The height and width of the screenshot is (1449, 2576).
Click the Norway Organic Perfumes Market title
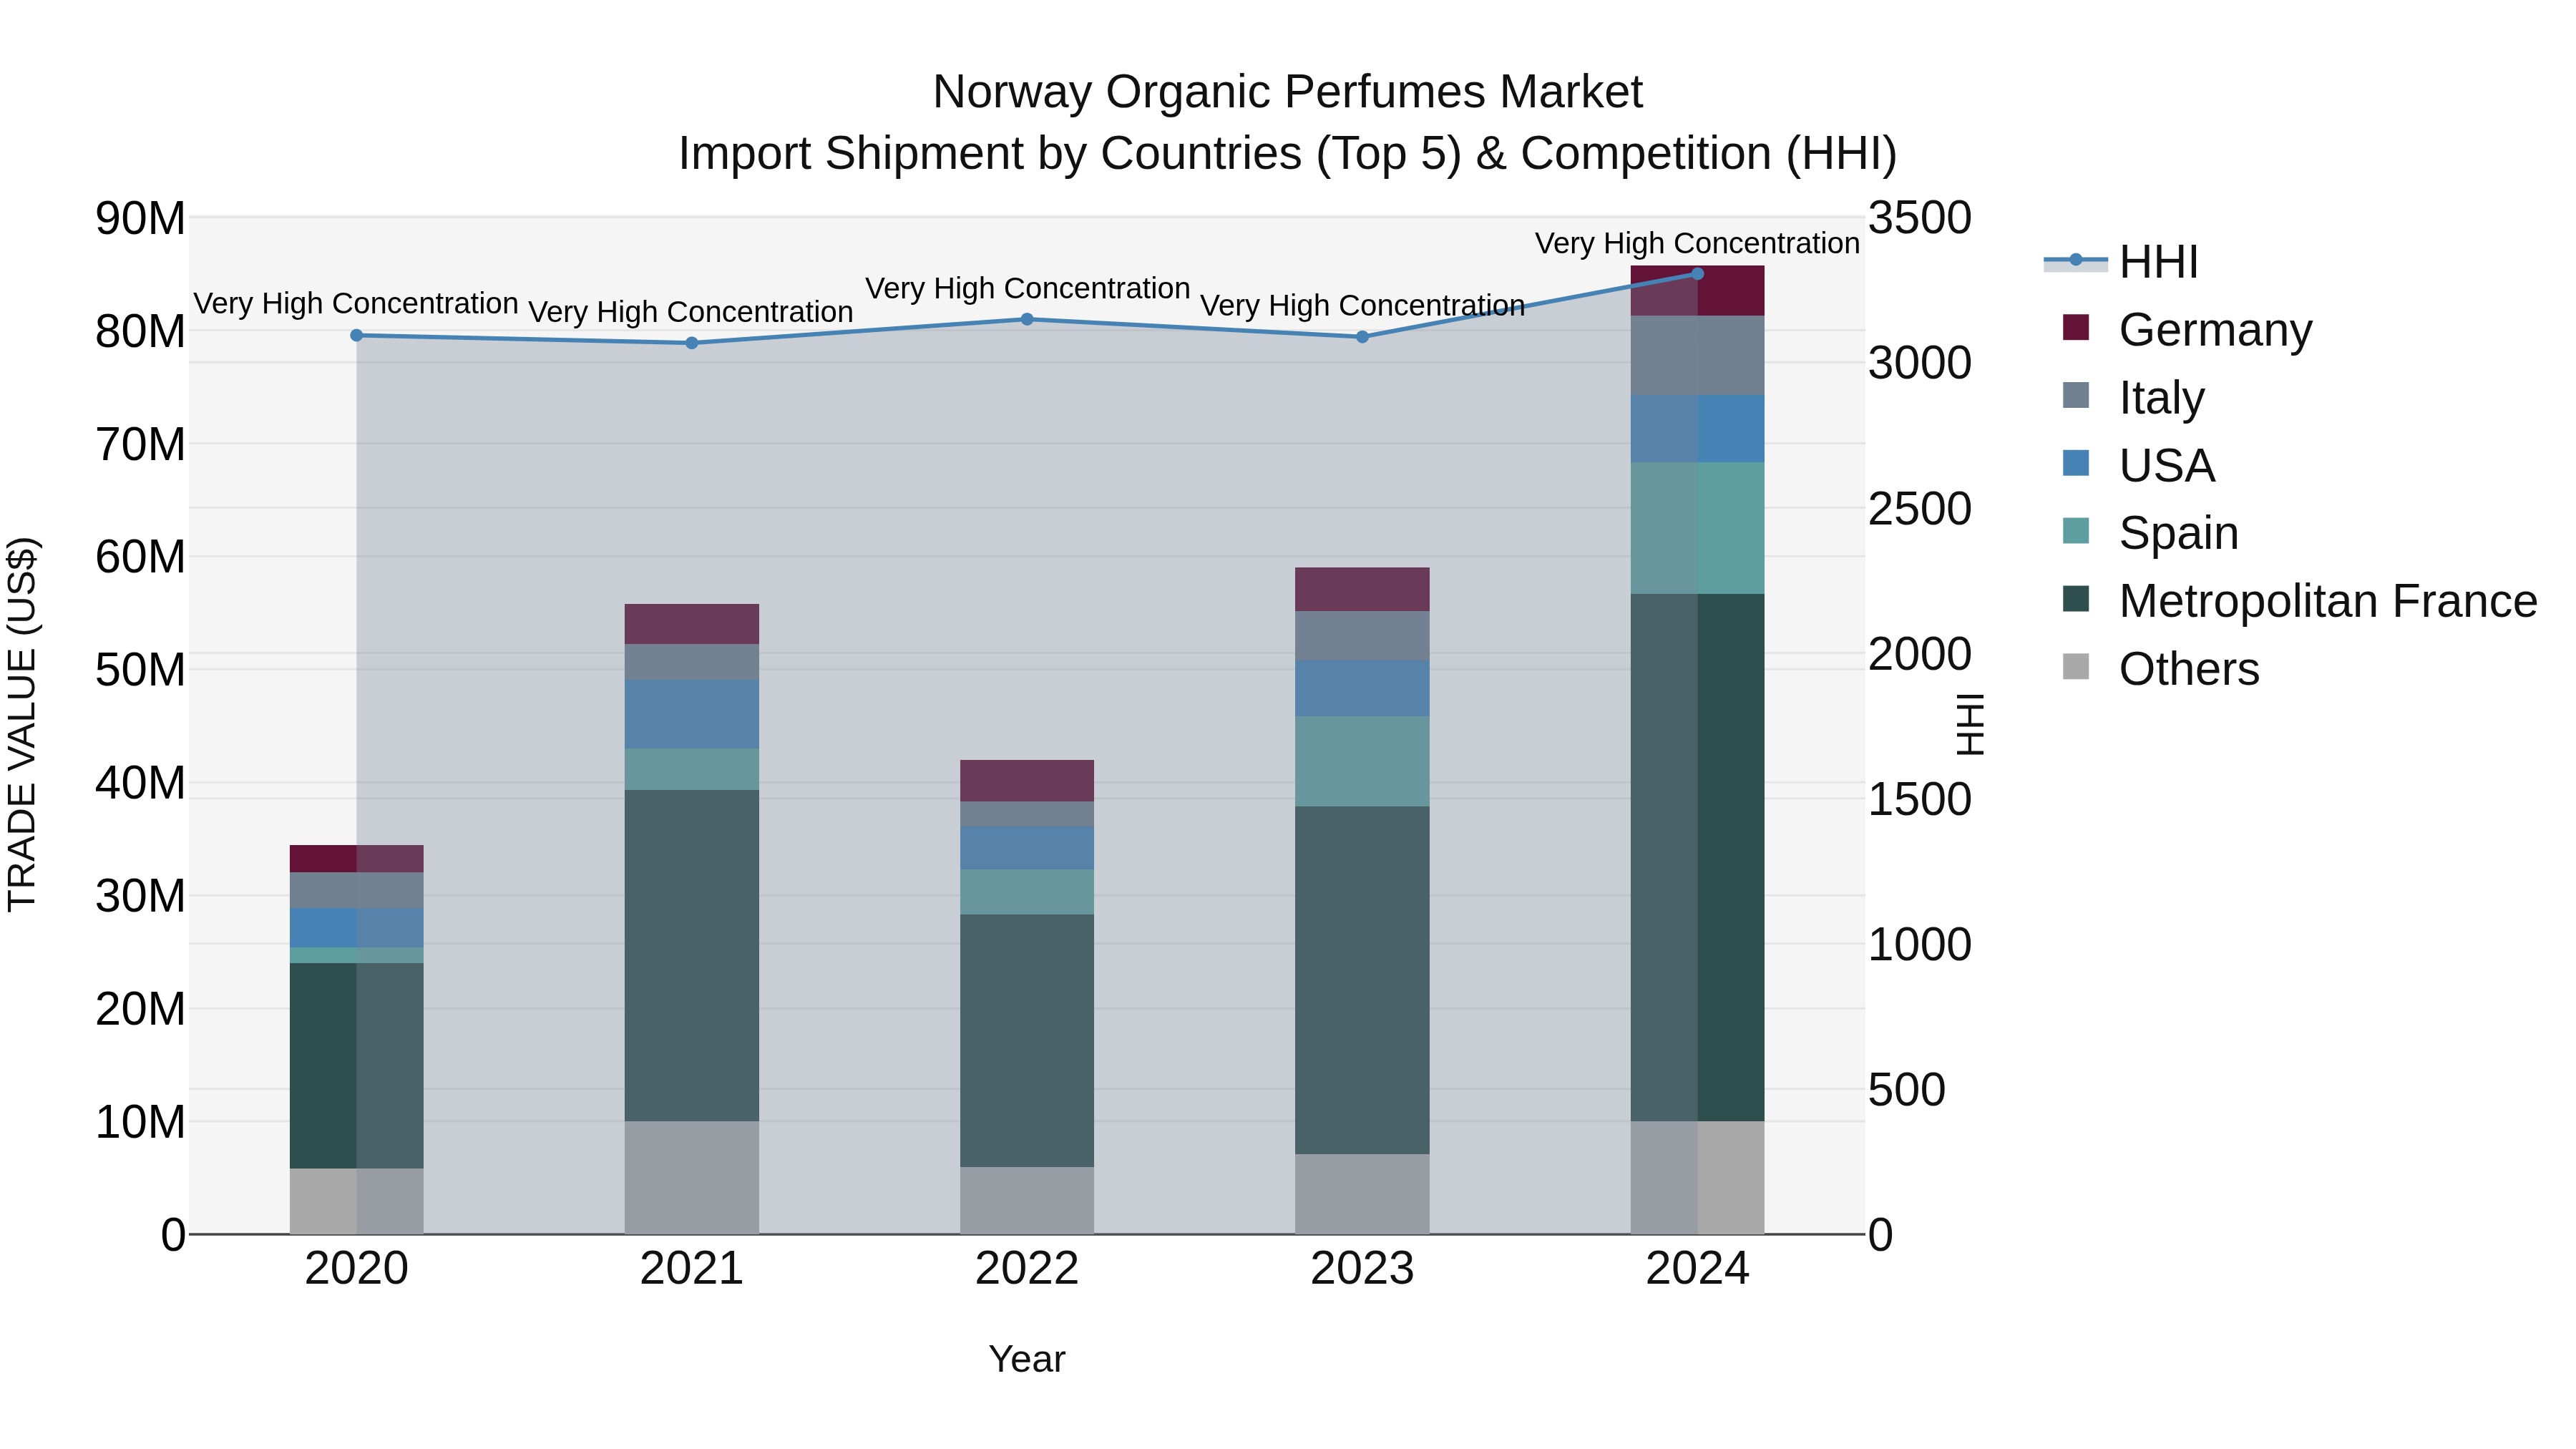tap(1287, 92)
